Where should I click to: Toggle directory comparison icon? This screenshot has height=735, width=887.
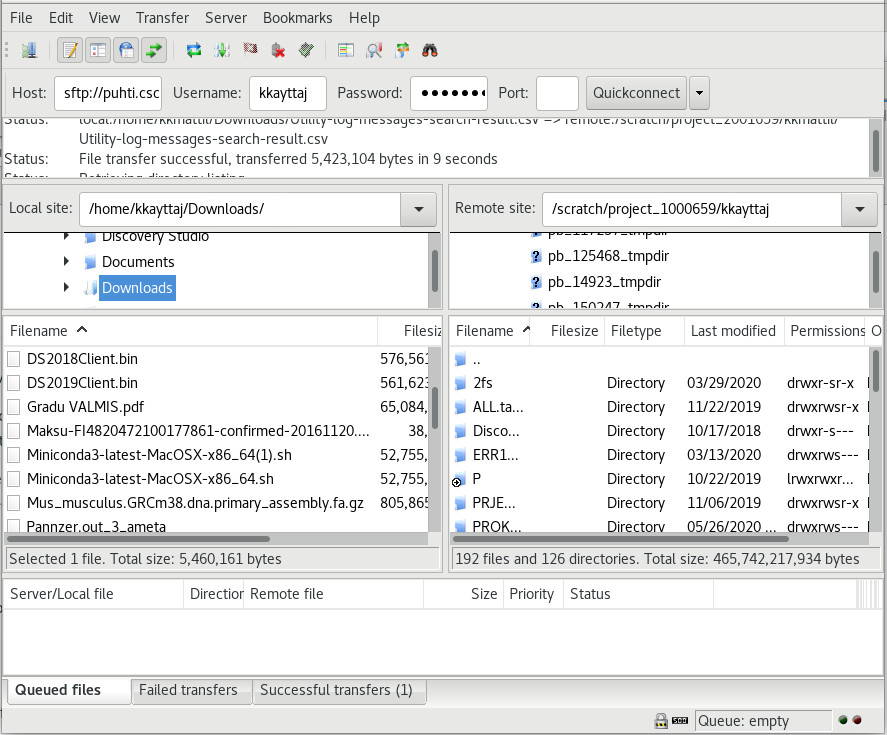[374, 50]
